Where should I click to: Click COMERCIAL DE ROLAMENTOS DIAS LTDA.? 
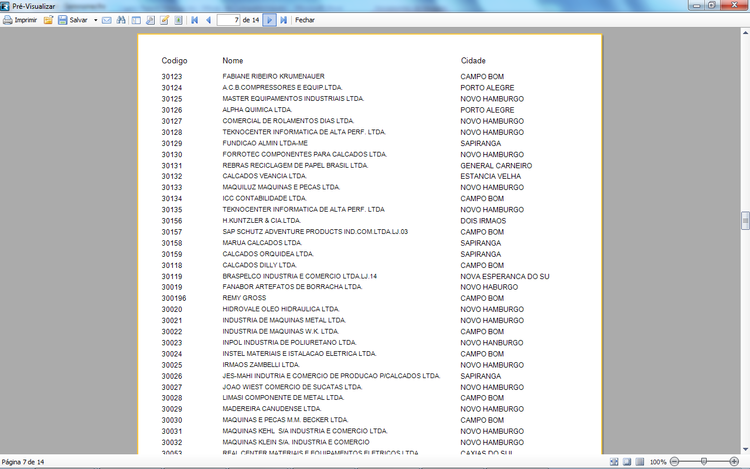tap(288, 121)
